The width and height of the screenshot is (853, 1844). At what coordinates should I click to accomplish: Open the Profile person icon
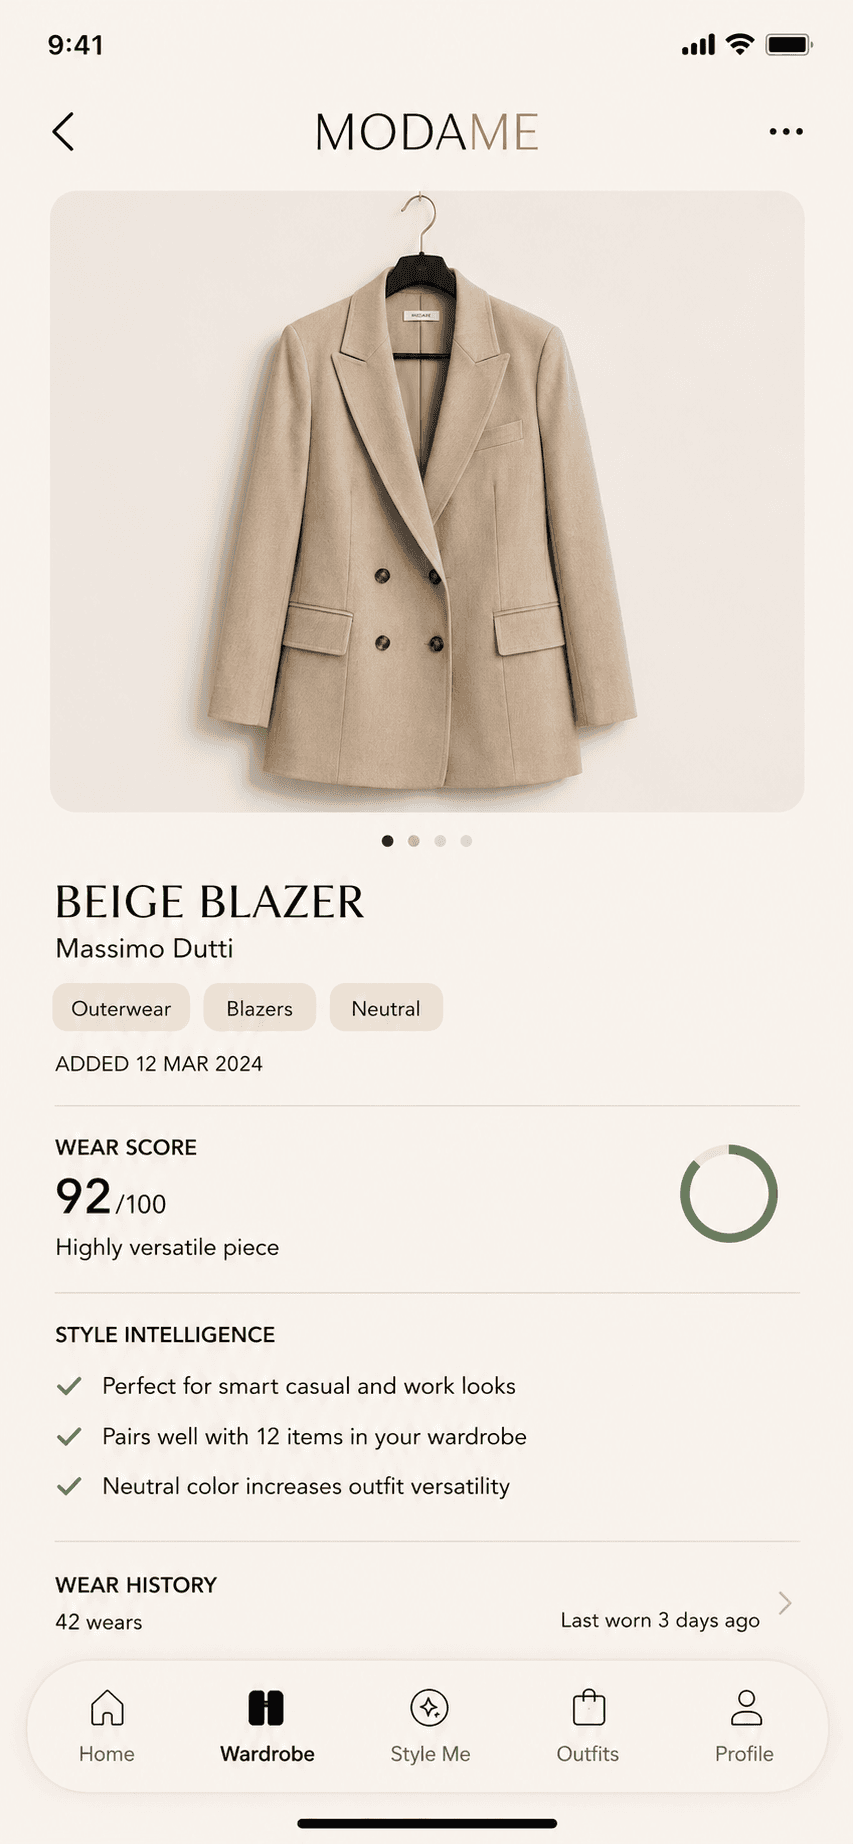(x=746, y=1707)
